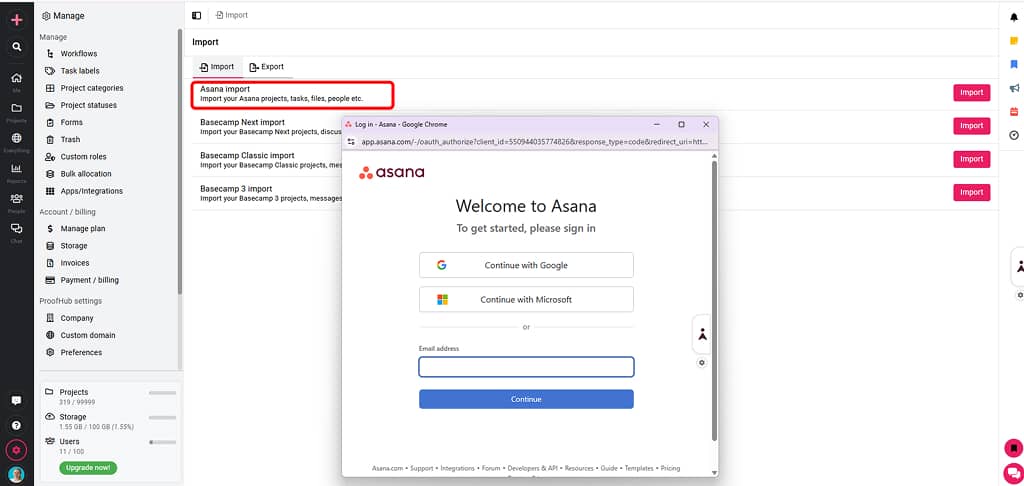Open Payment / billing
The height and width of the screenshot is (486, 1024).
(89, 280)
